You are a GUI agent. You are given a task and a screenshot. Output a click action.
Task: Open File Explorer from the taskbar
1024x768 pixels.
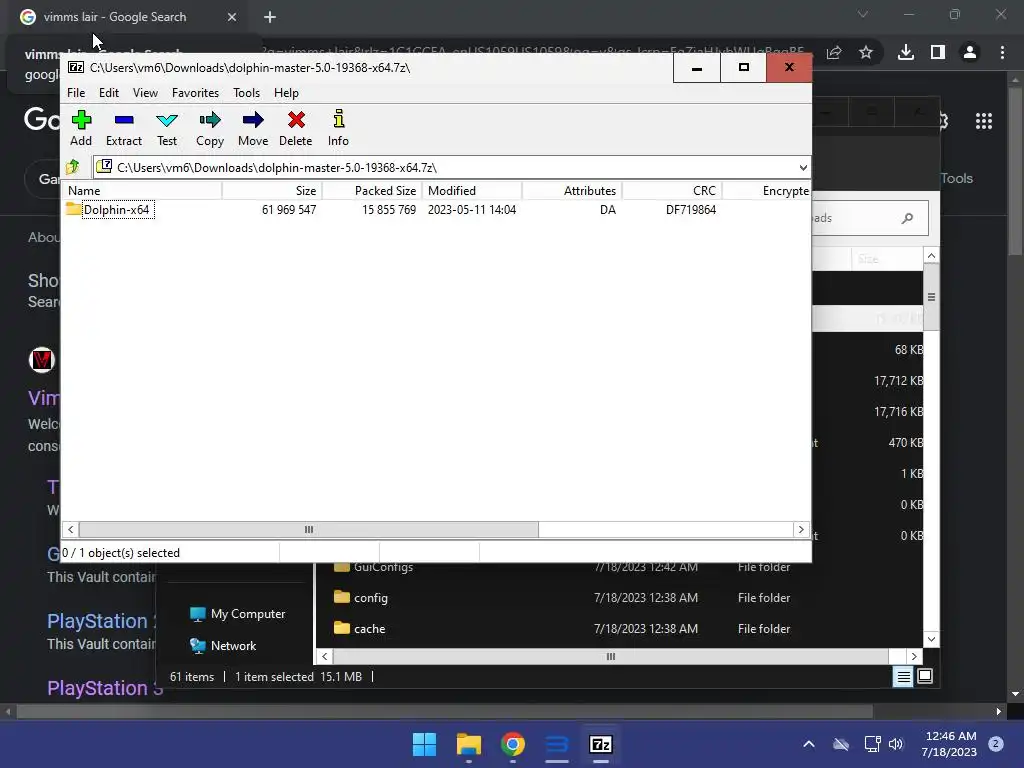pos(468,744)
